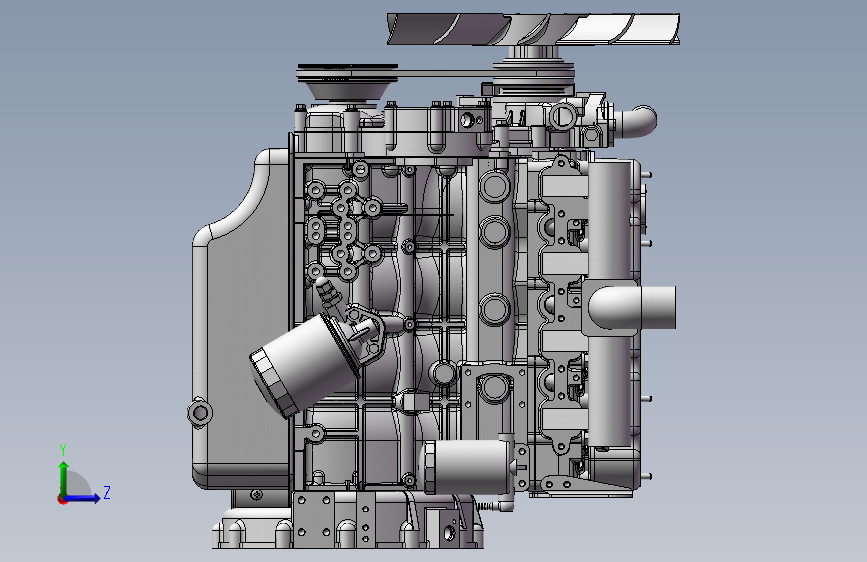Select the drive belt between the pulleys
Screen dimensions: 867x562
pyautogui.click(x=445, y=73)
